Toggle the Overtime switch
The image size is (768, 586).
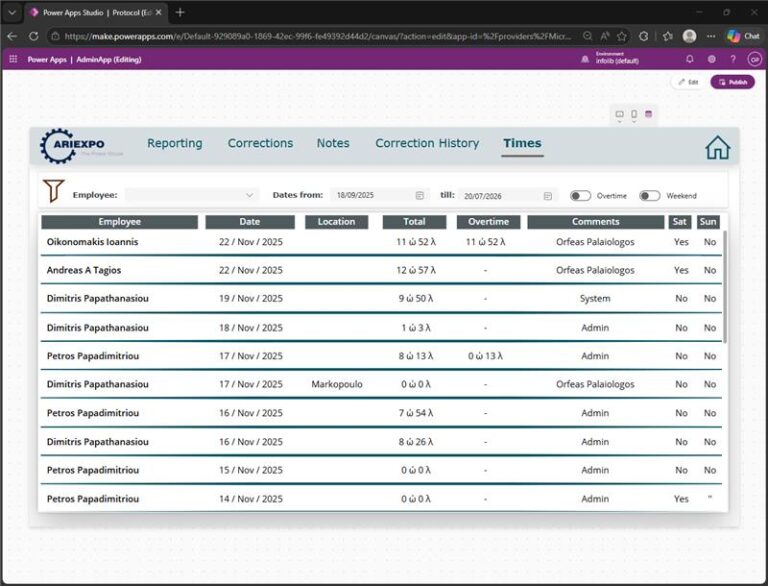(580, 196)
